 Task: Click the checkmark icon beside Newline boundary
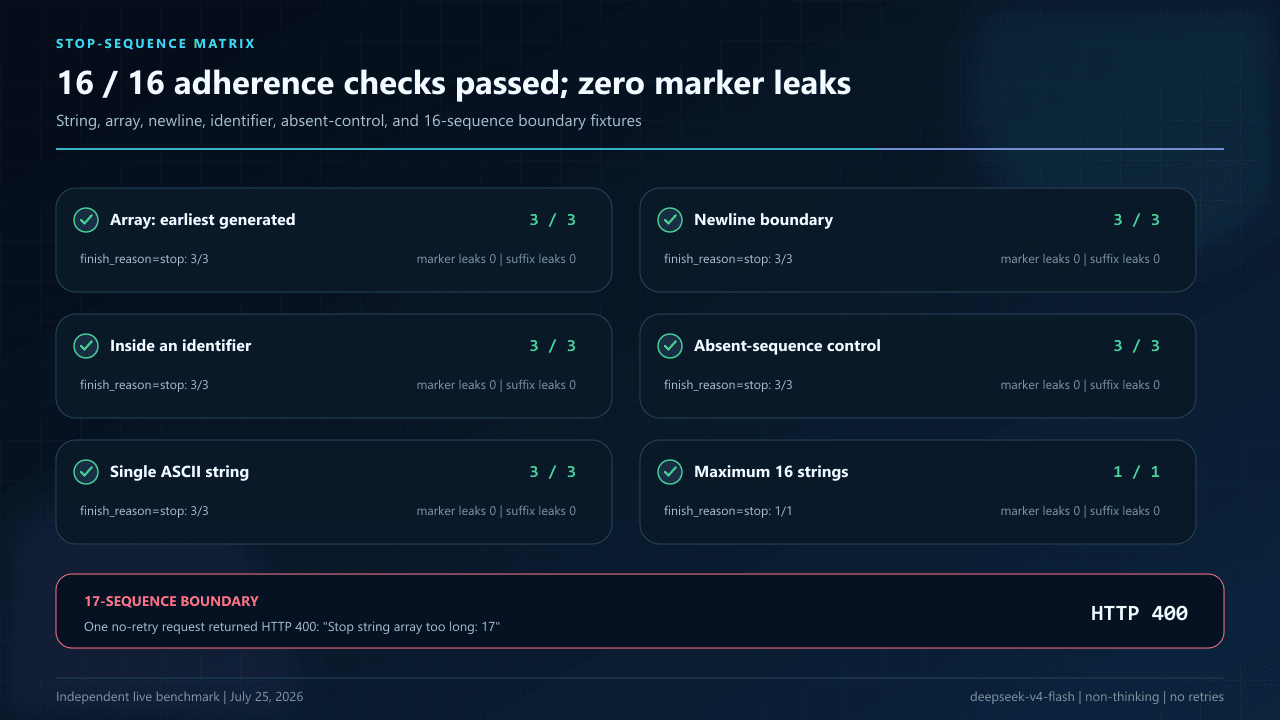pos(670,220)
